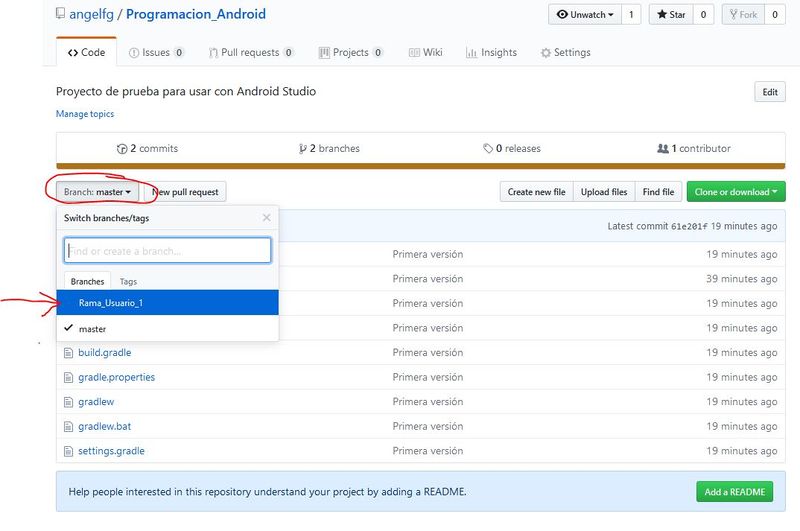Open the Pull requests tab
The image size is (800, 531).
pos(251,52)
